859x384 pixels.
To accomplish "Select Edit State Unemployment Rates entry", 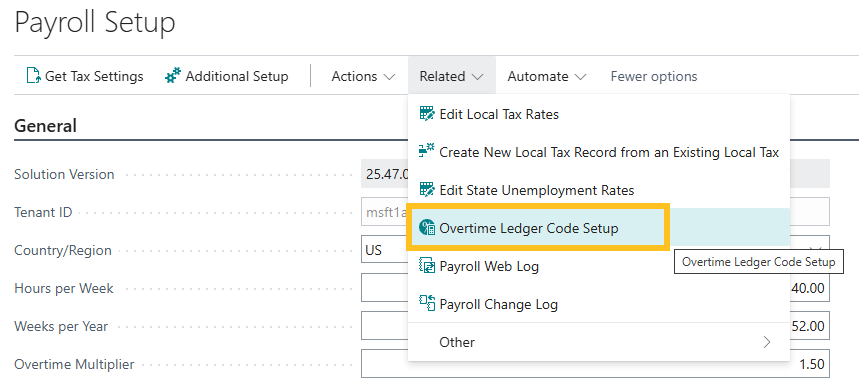I will point(600,190).
